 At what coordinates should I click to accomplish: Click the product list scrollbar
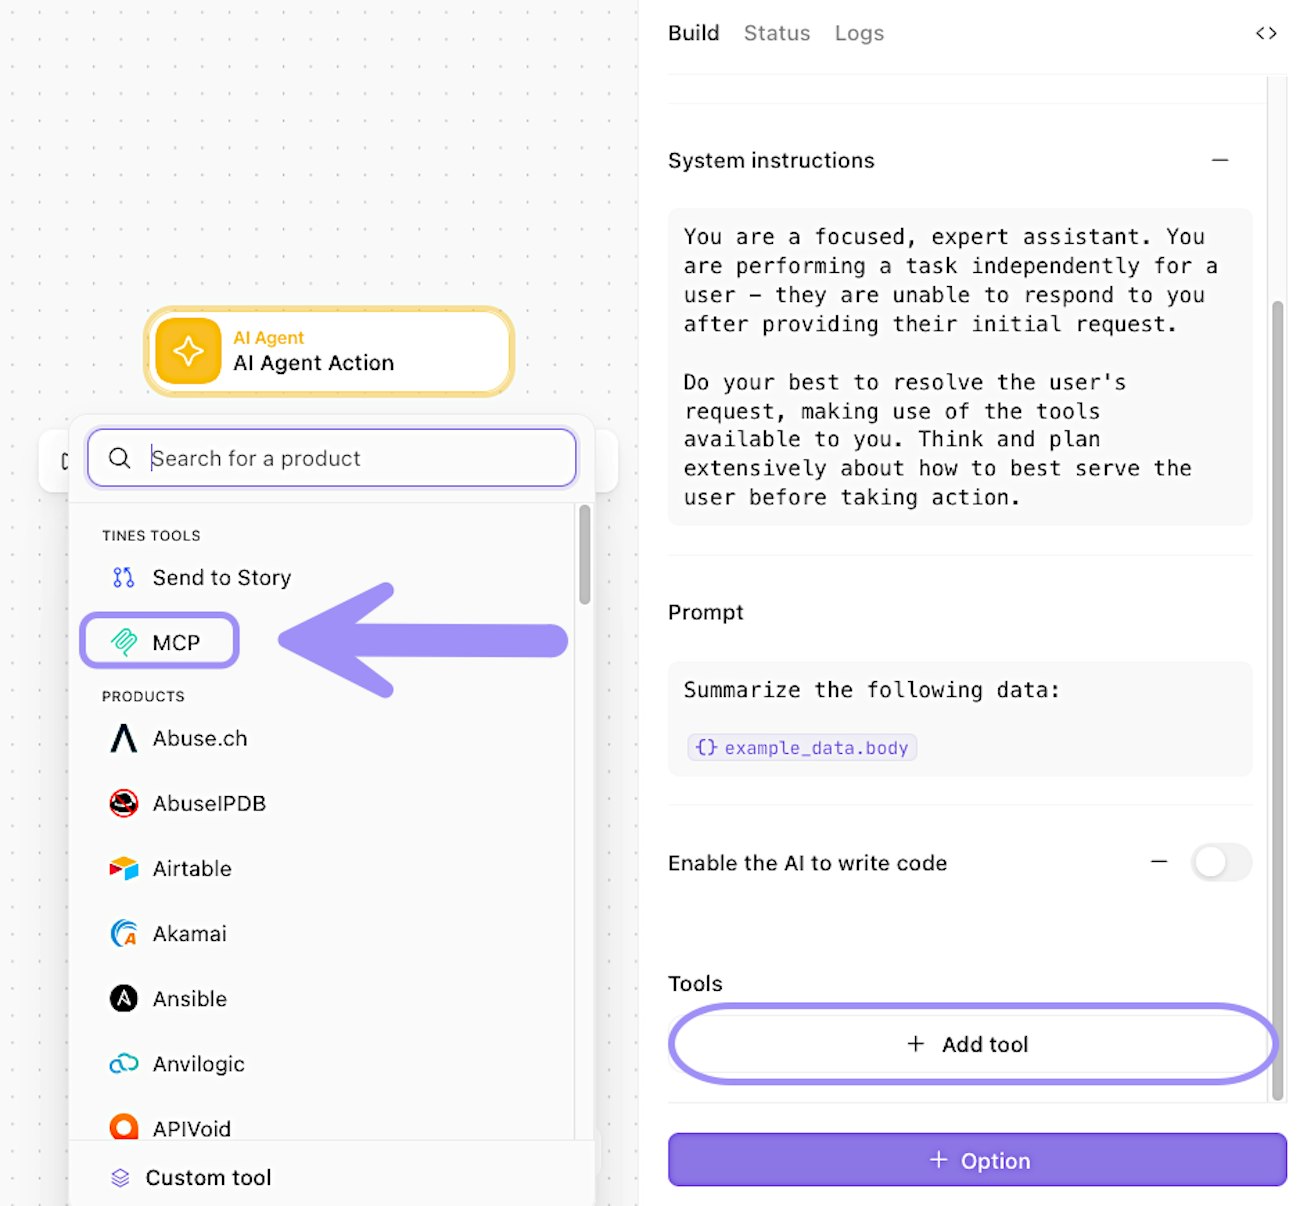pyautogui.click(x=584, y=555)
